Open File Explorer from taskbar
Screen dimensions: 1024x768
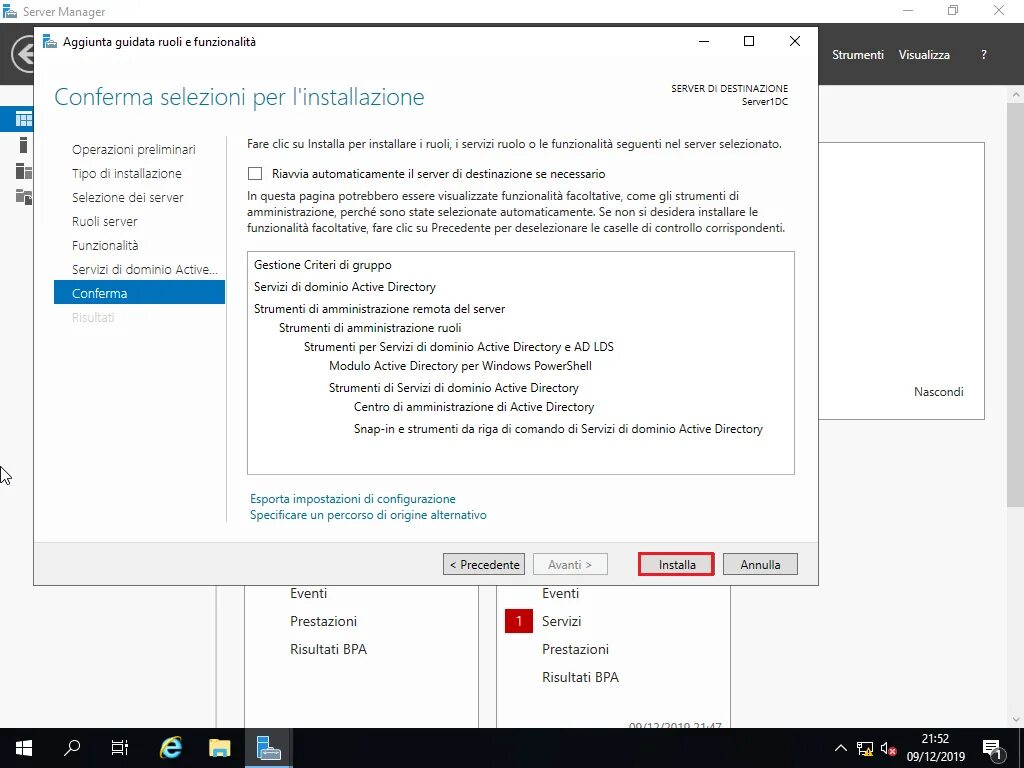[x=219, y=748]
